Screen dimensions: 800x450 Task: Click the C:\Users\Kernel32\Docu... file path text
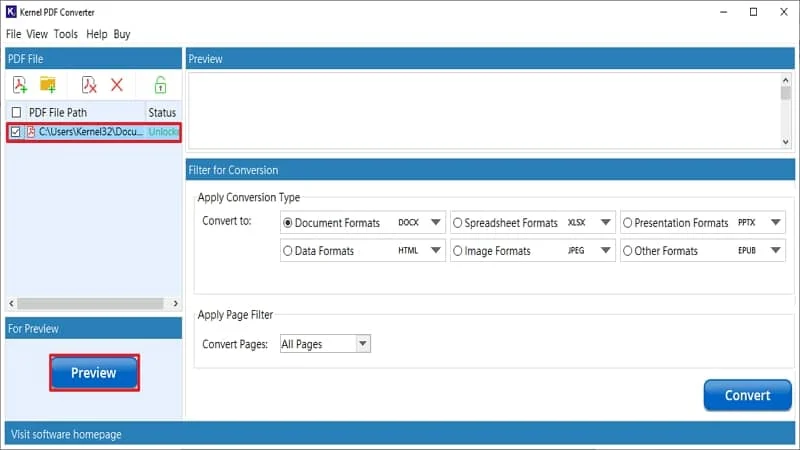tap(91, 132)
